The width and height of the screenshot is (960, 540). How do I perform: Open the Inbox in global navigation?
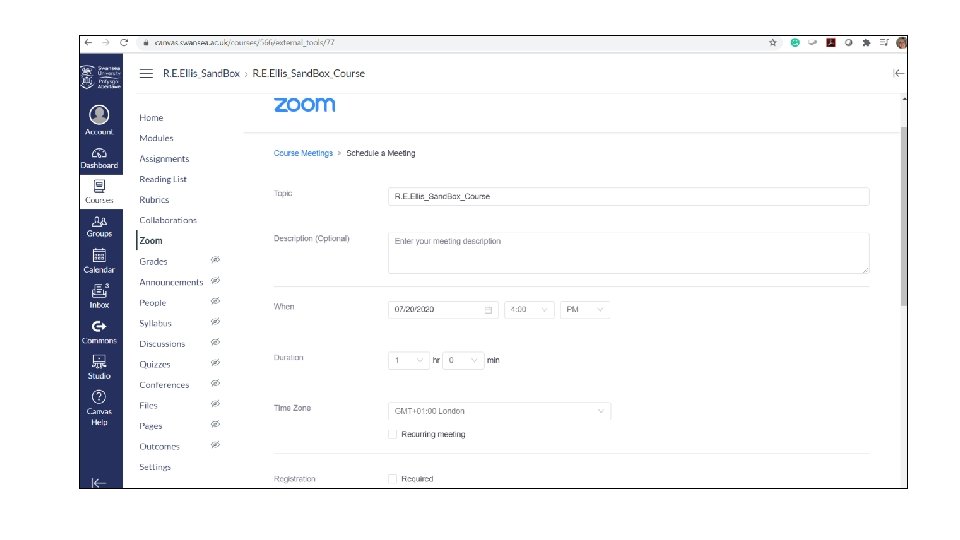point(99,296)
